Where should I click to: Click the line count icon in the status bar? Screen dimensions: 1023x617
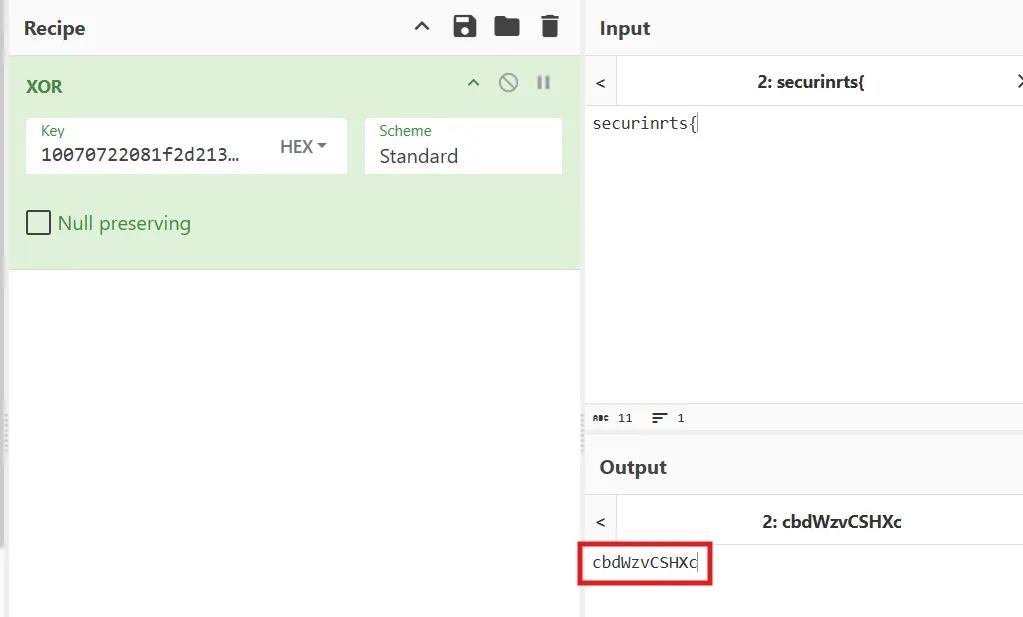(662, 418)
